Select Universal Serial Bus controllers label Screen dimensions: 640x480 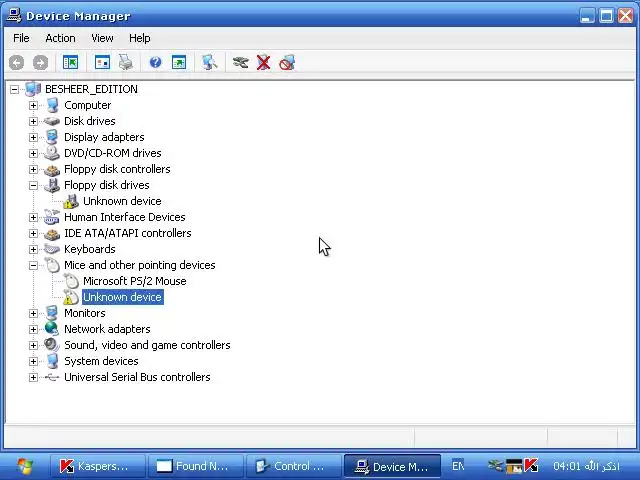[x=137, y=377]
